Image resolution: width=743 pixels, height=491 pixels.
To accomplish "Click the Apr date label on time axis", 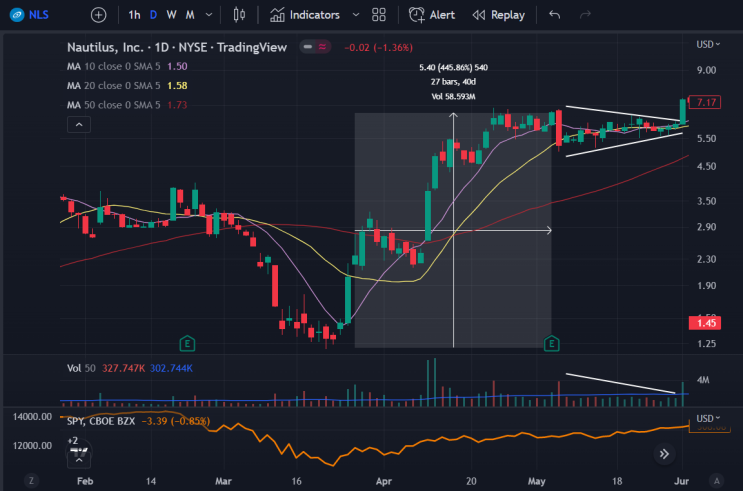I will pyautogui.click(x=384, y=481).
